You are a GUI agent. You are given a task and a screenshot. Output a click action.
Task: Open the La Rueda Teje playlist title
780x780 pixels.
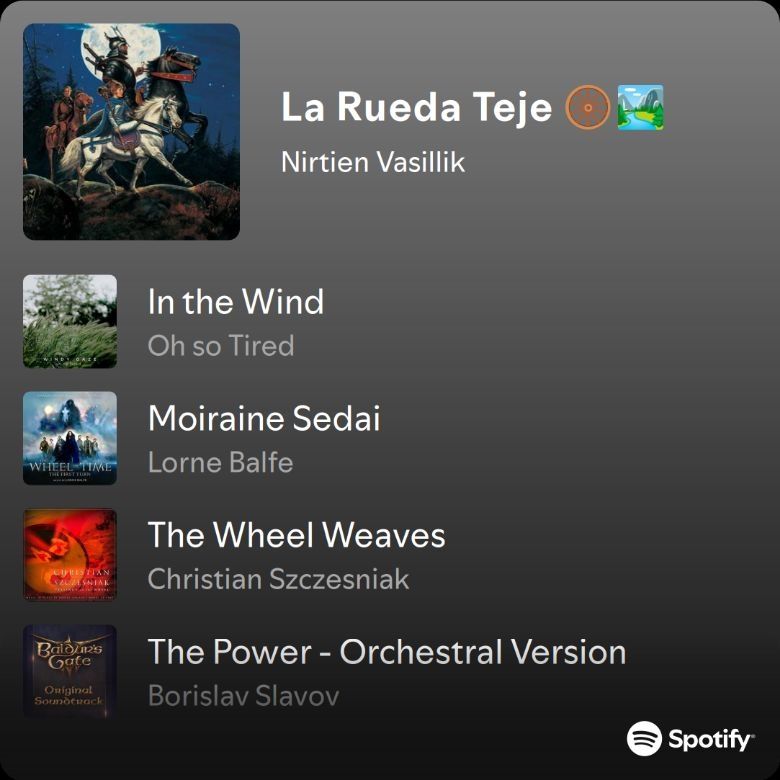[x=417, y=107]
